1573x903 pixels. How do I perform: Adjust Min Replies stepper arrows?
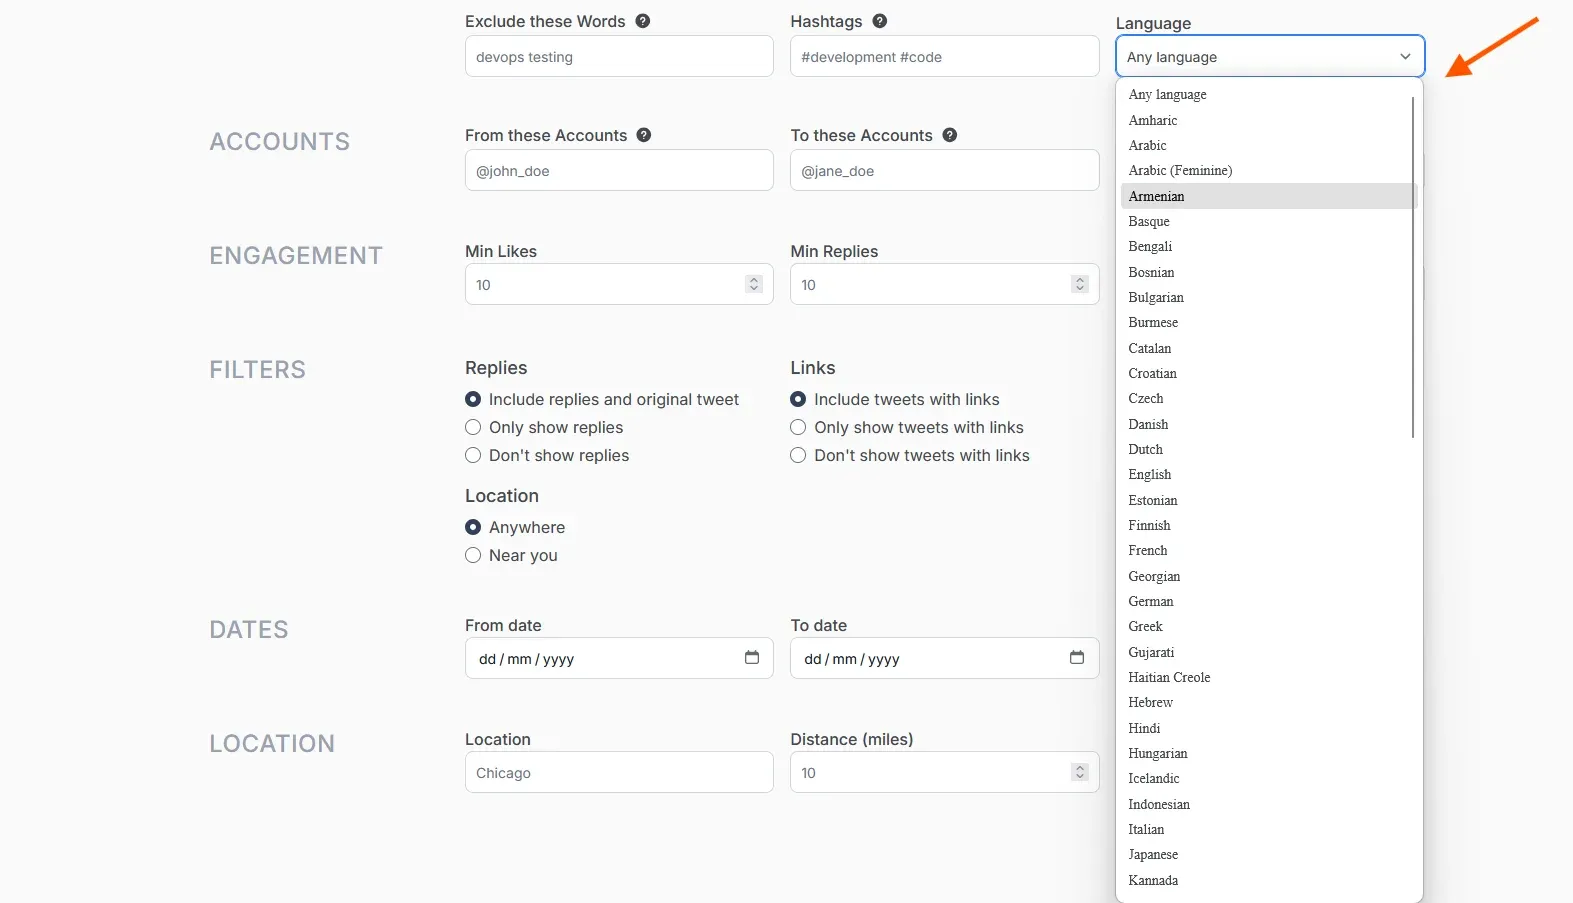coord(1079,285)
